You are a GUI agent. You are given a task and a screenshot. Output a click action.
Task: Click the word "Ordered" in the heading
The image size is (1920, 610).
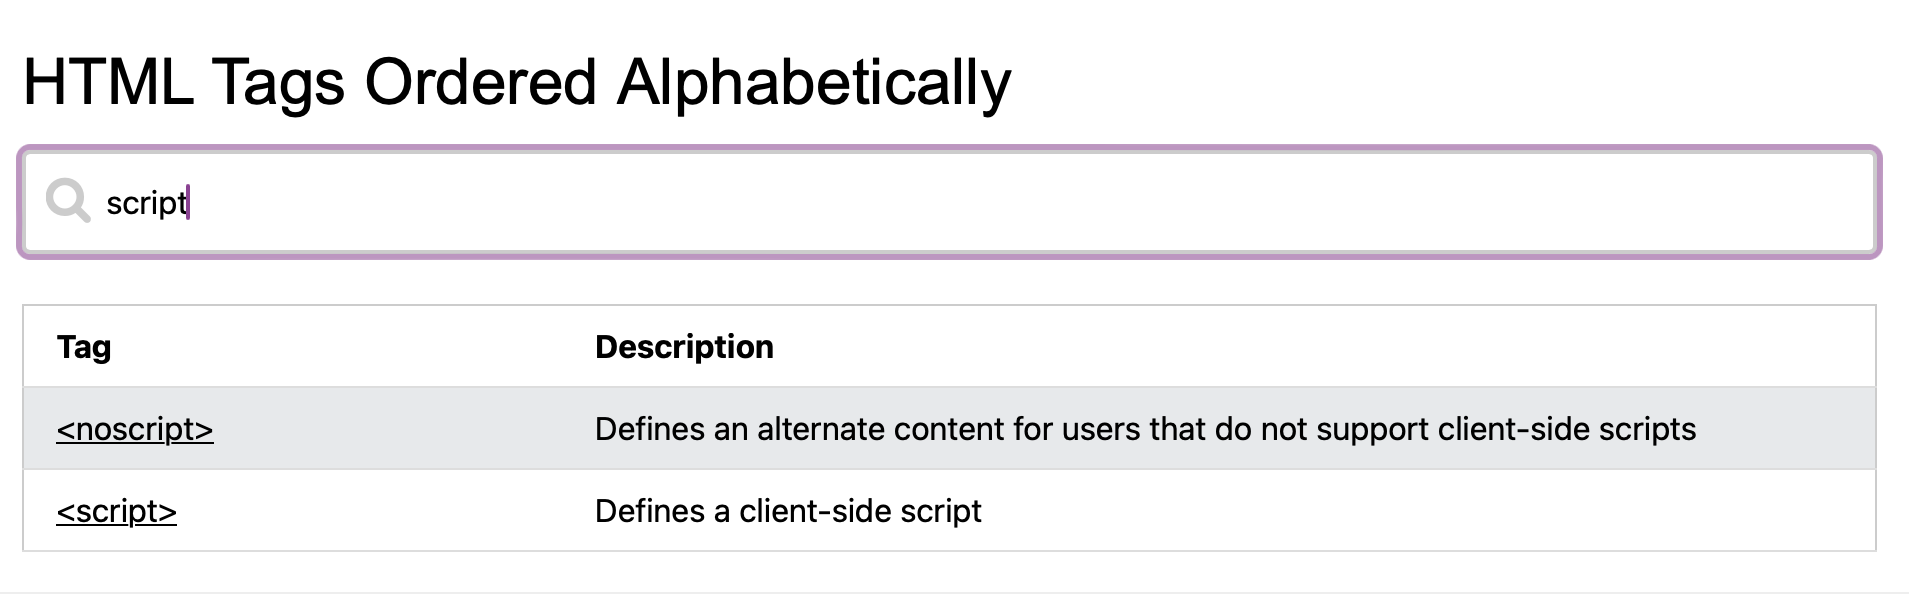coord(480,82)
